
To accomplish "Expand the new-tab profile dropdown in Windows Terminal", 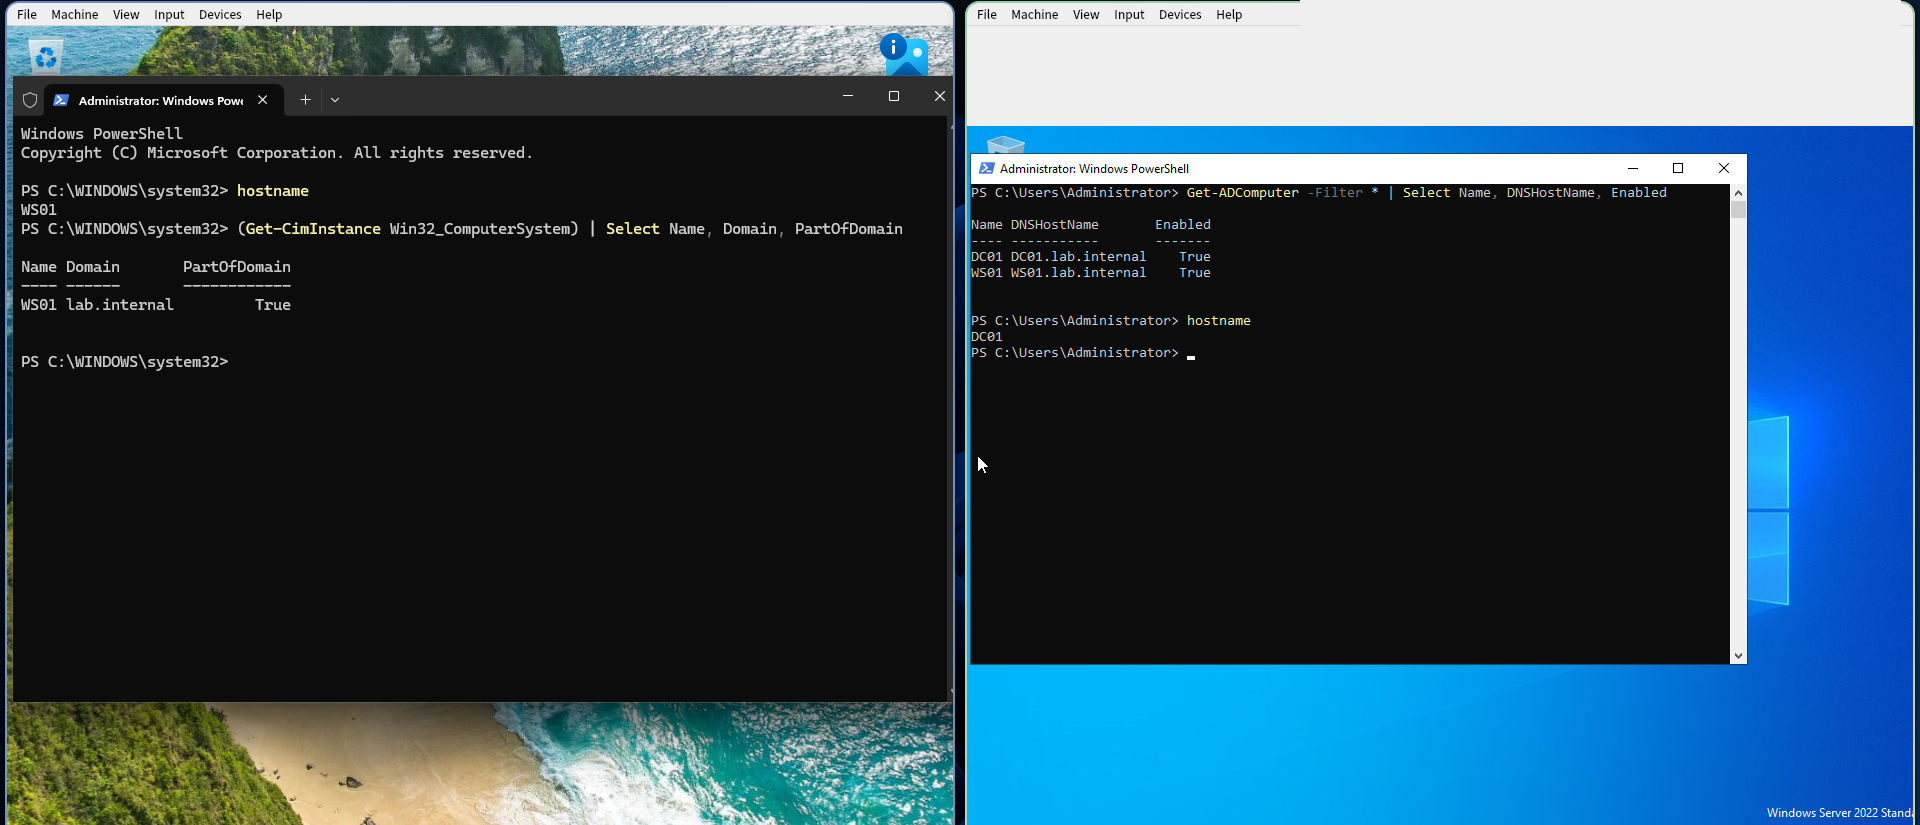I will pos(335,100).
